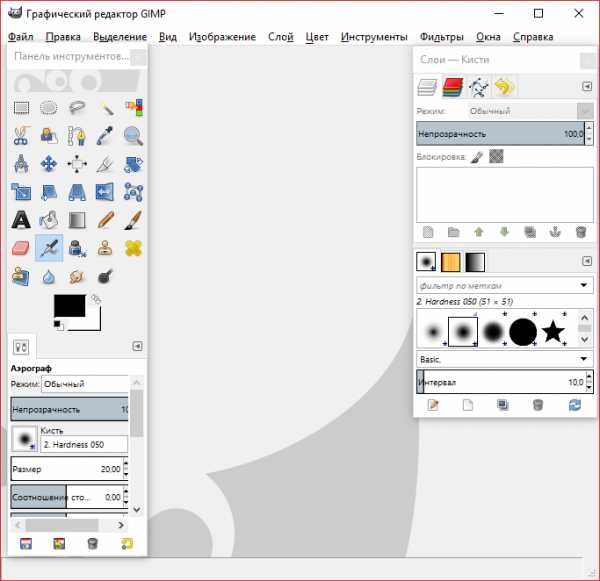Viewport: 600px width, 581px height.
Task: Swap foreground and background colors
Action: (x=96, y=299)
